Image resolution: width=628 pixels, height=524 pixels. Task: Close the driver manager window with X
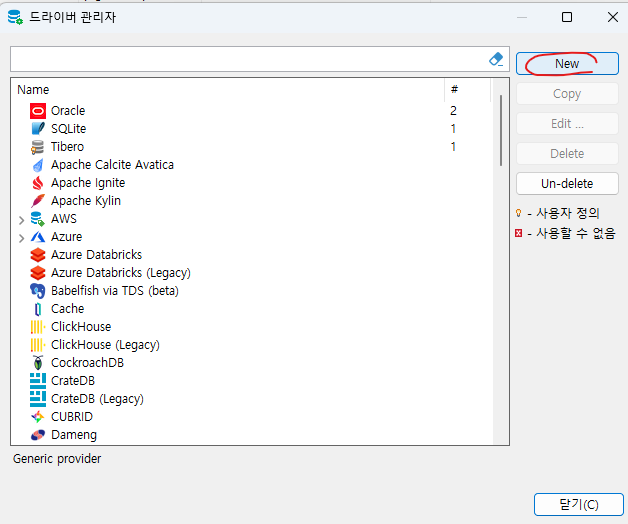coord(613,17)
